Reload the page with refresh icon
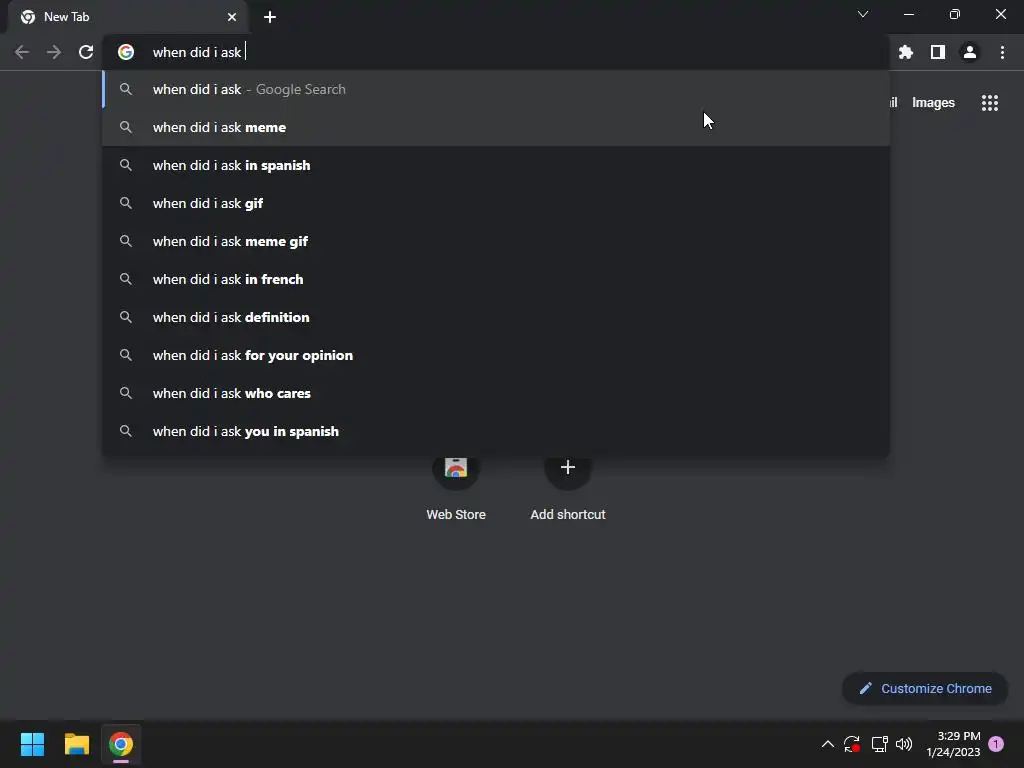Viewport: 1024px width, 768px height. (86, 52)
